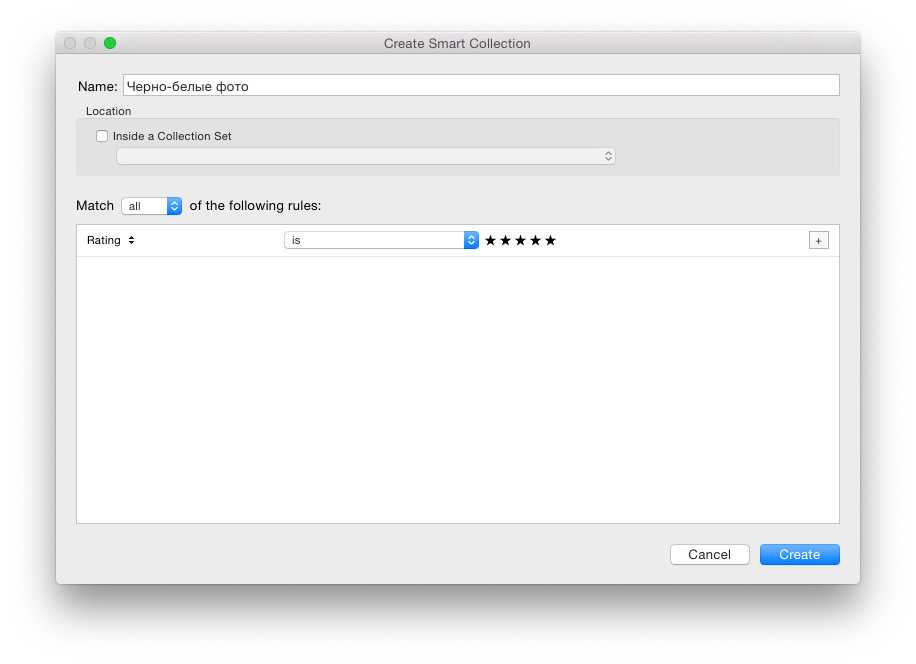
Task: Add a new rule with plus button
Action: pos(818,241)
